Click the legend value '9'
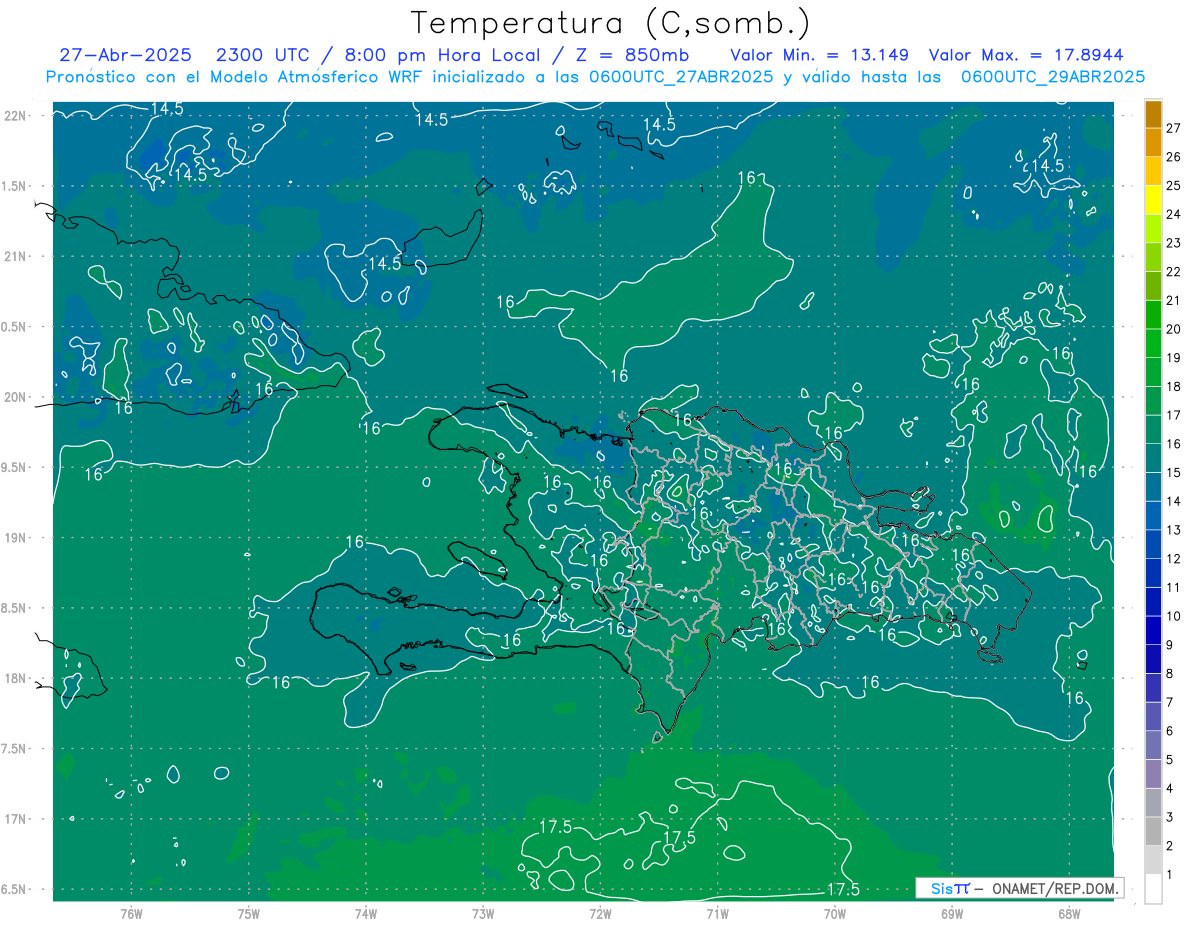 coord(1170,645)
